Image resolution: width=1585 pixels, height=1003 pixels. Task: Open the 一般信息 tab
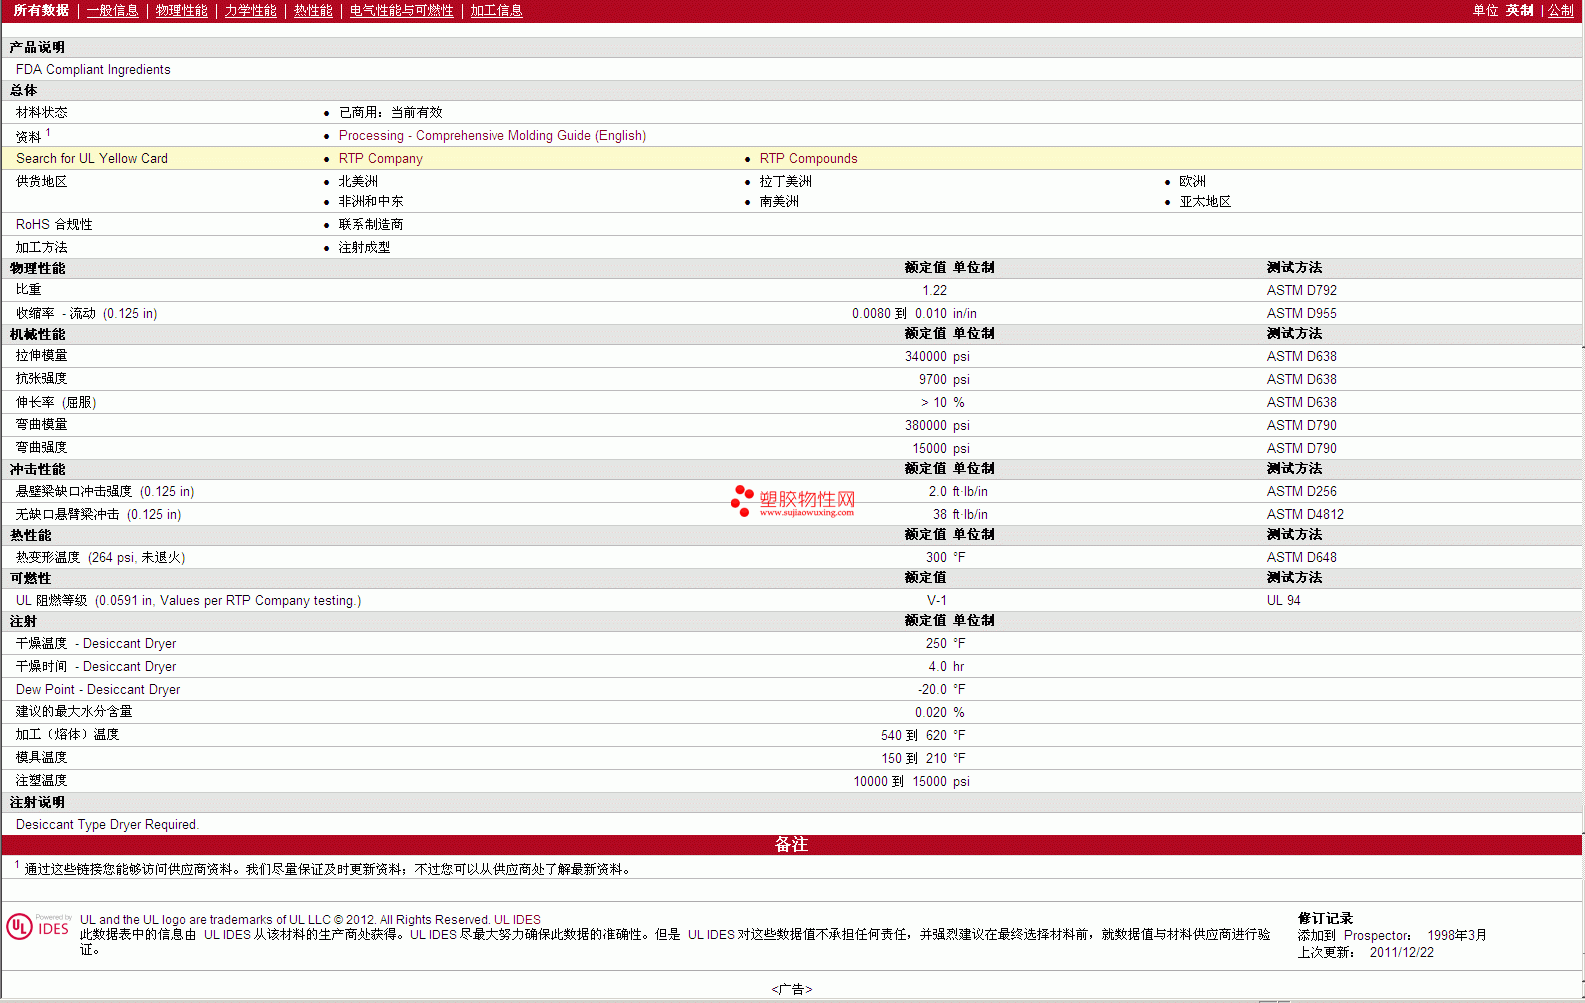[112, 11]
